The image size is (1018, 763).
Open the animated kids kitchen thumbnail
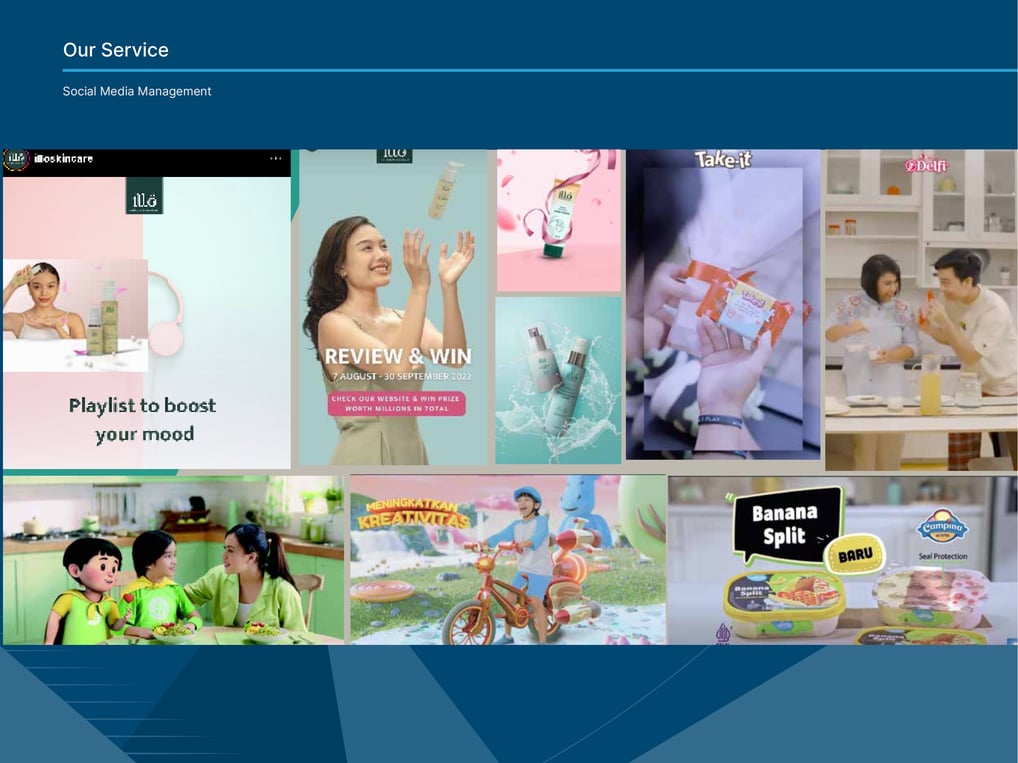click(173, 560)
